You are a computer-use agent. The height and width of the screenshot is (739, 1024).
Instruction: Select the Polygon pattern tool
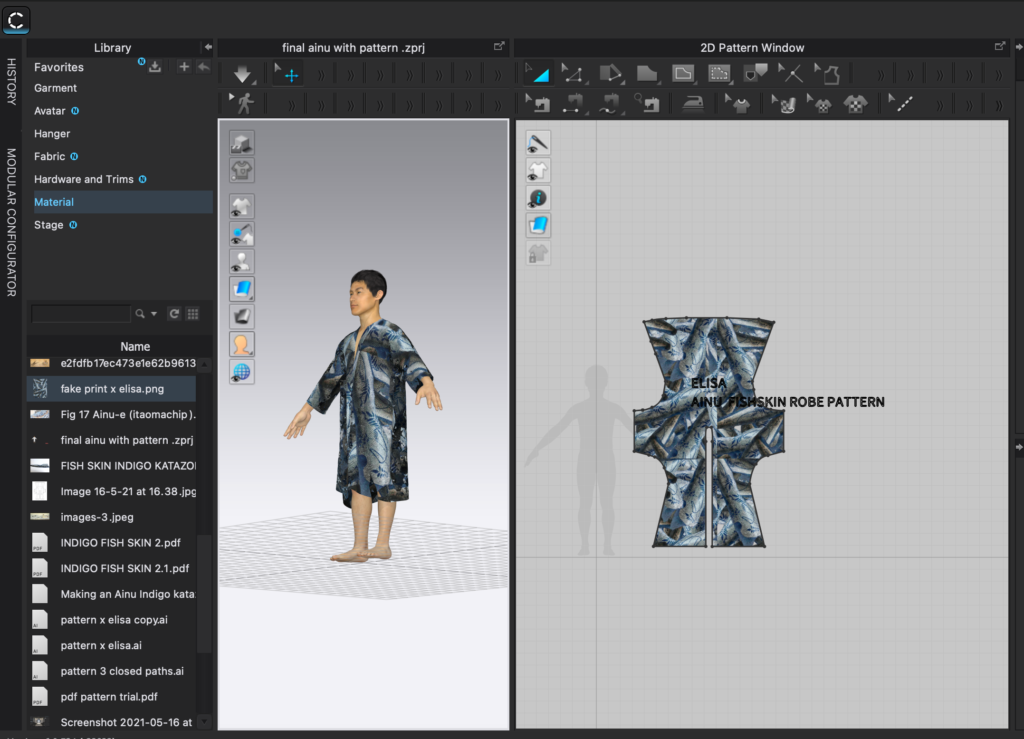(x=646, y=74)
